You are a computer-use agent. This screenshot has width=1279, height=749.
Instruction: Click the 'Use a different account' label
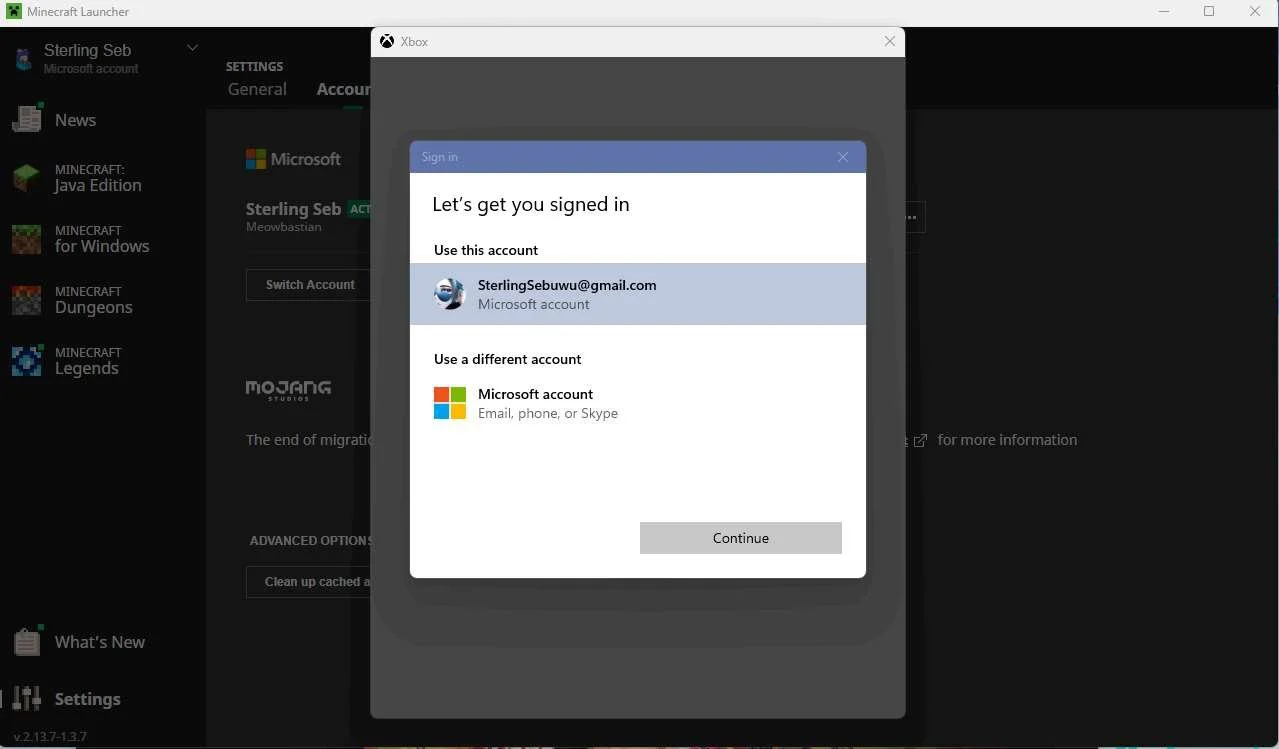pos(508,359)
